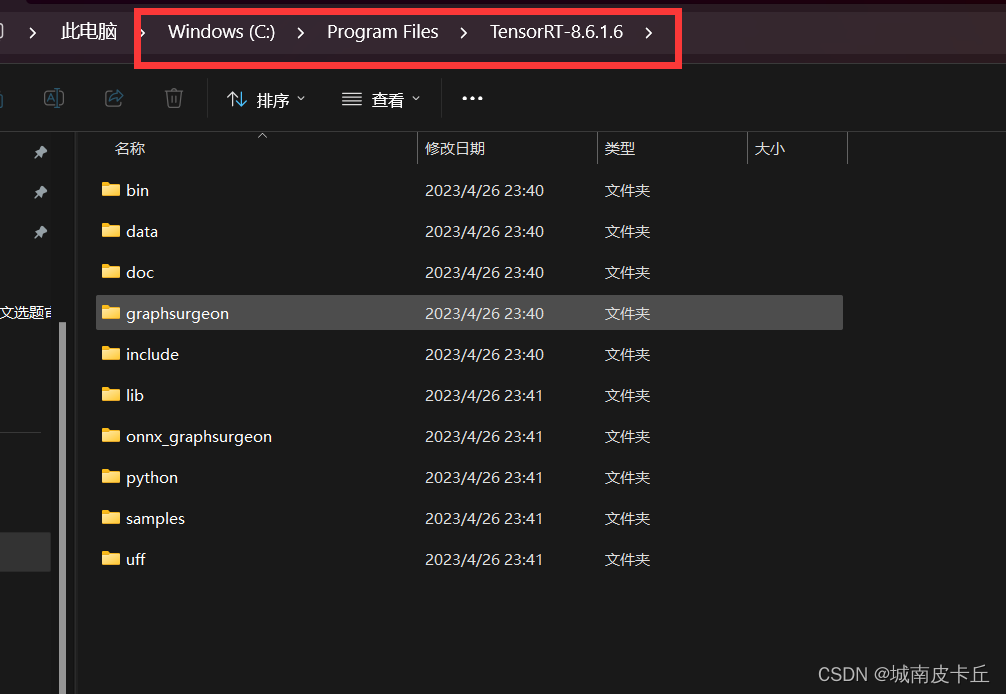Click the 此电脑 breadcrumb

[x=89, y=31]
